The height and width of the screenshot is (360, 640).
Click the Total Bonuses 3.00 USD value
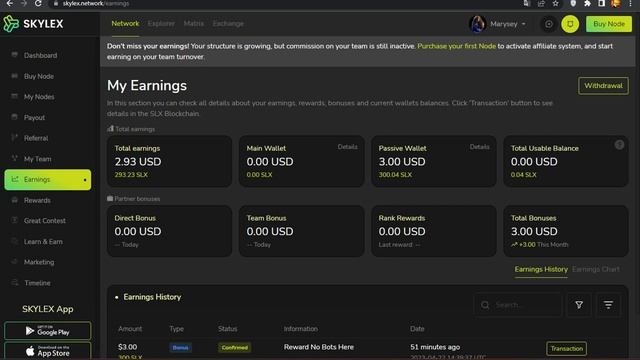click(x=534, y=232)
